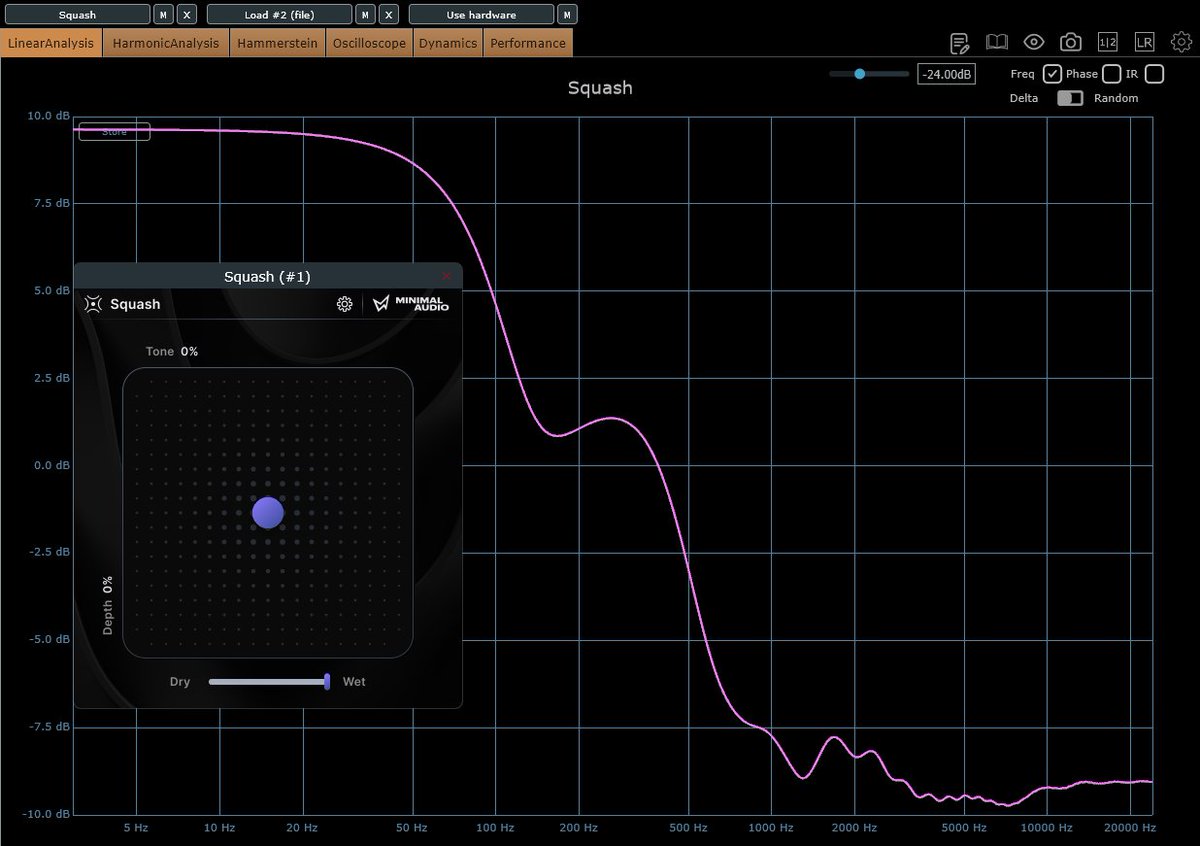1200x846 pixels.
Task: Remove the Squash plugin with X
Action: click(x=187, y=15)
